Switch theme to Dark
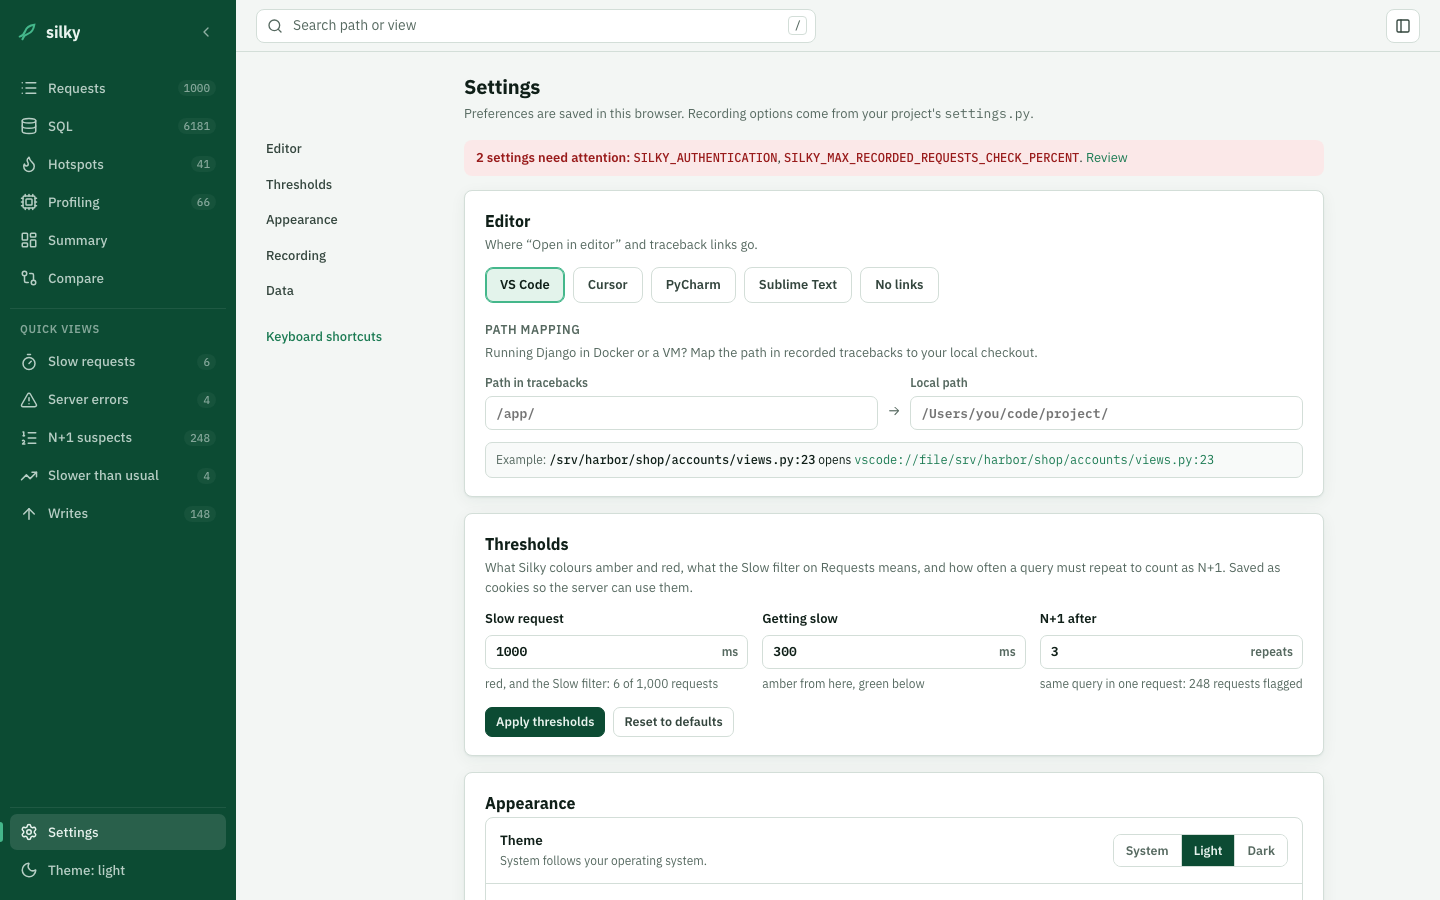The width and height of the screenshot is (1440, 900). pos(1261,851)
